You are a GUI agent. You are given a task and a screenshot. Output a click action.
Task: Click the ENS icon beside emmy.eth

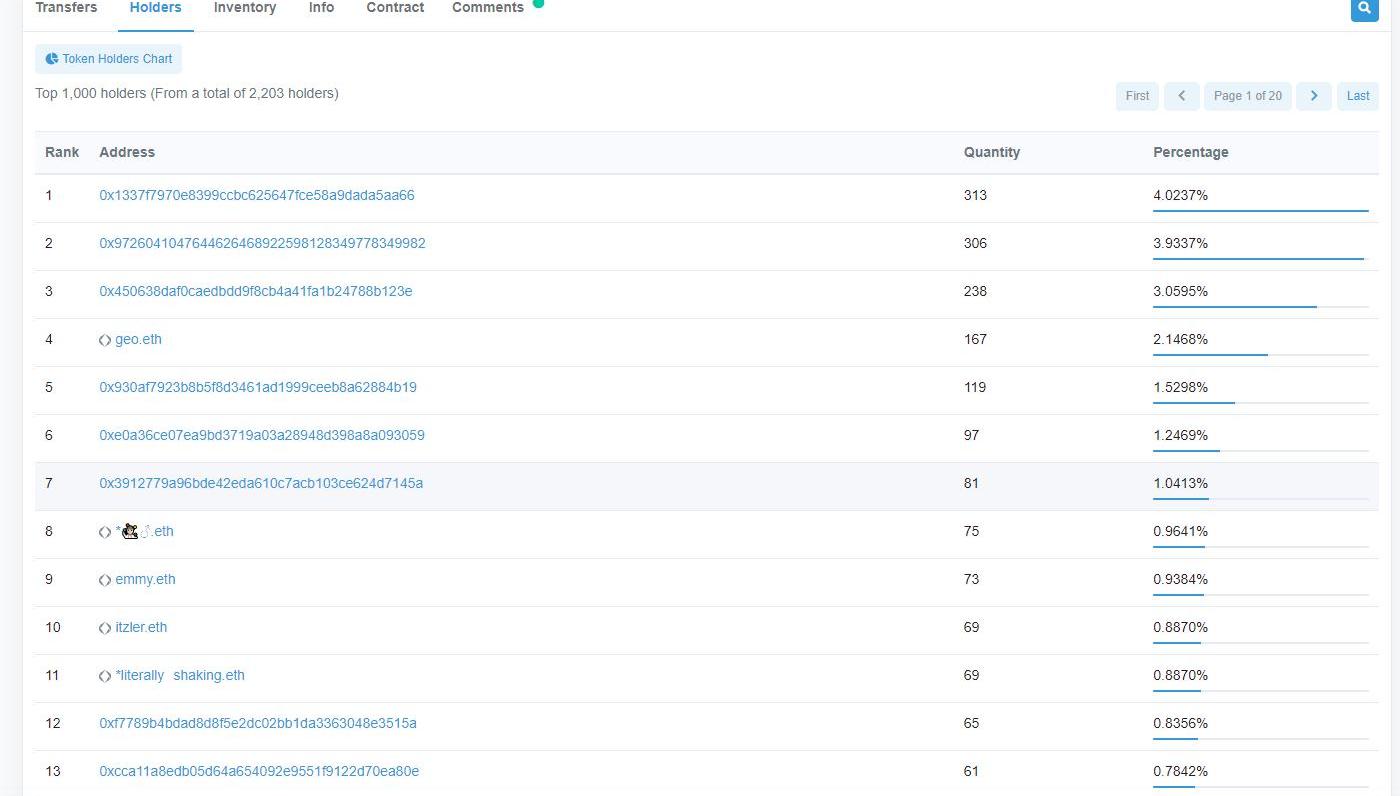pyautogui.click(x=105, y=580)
